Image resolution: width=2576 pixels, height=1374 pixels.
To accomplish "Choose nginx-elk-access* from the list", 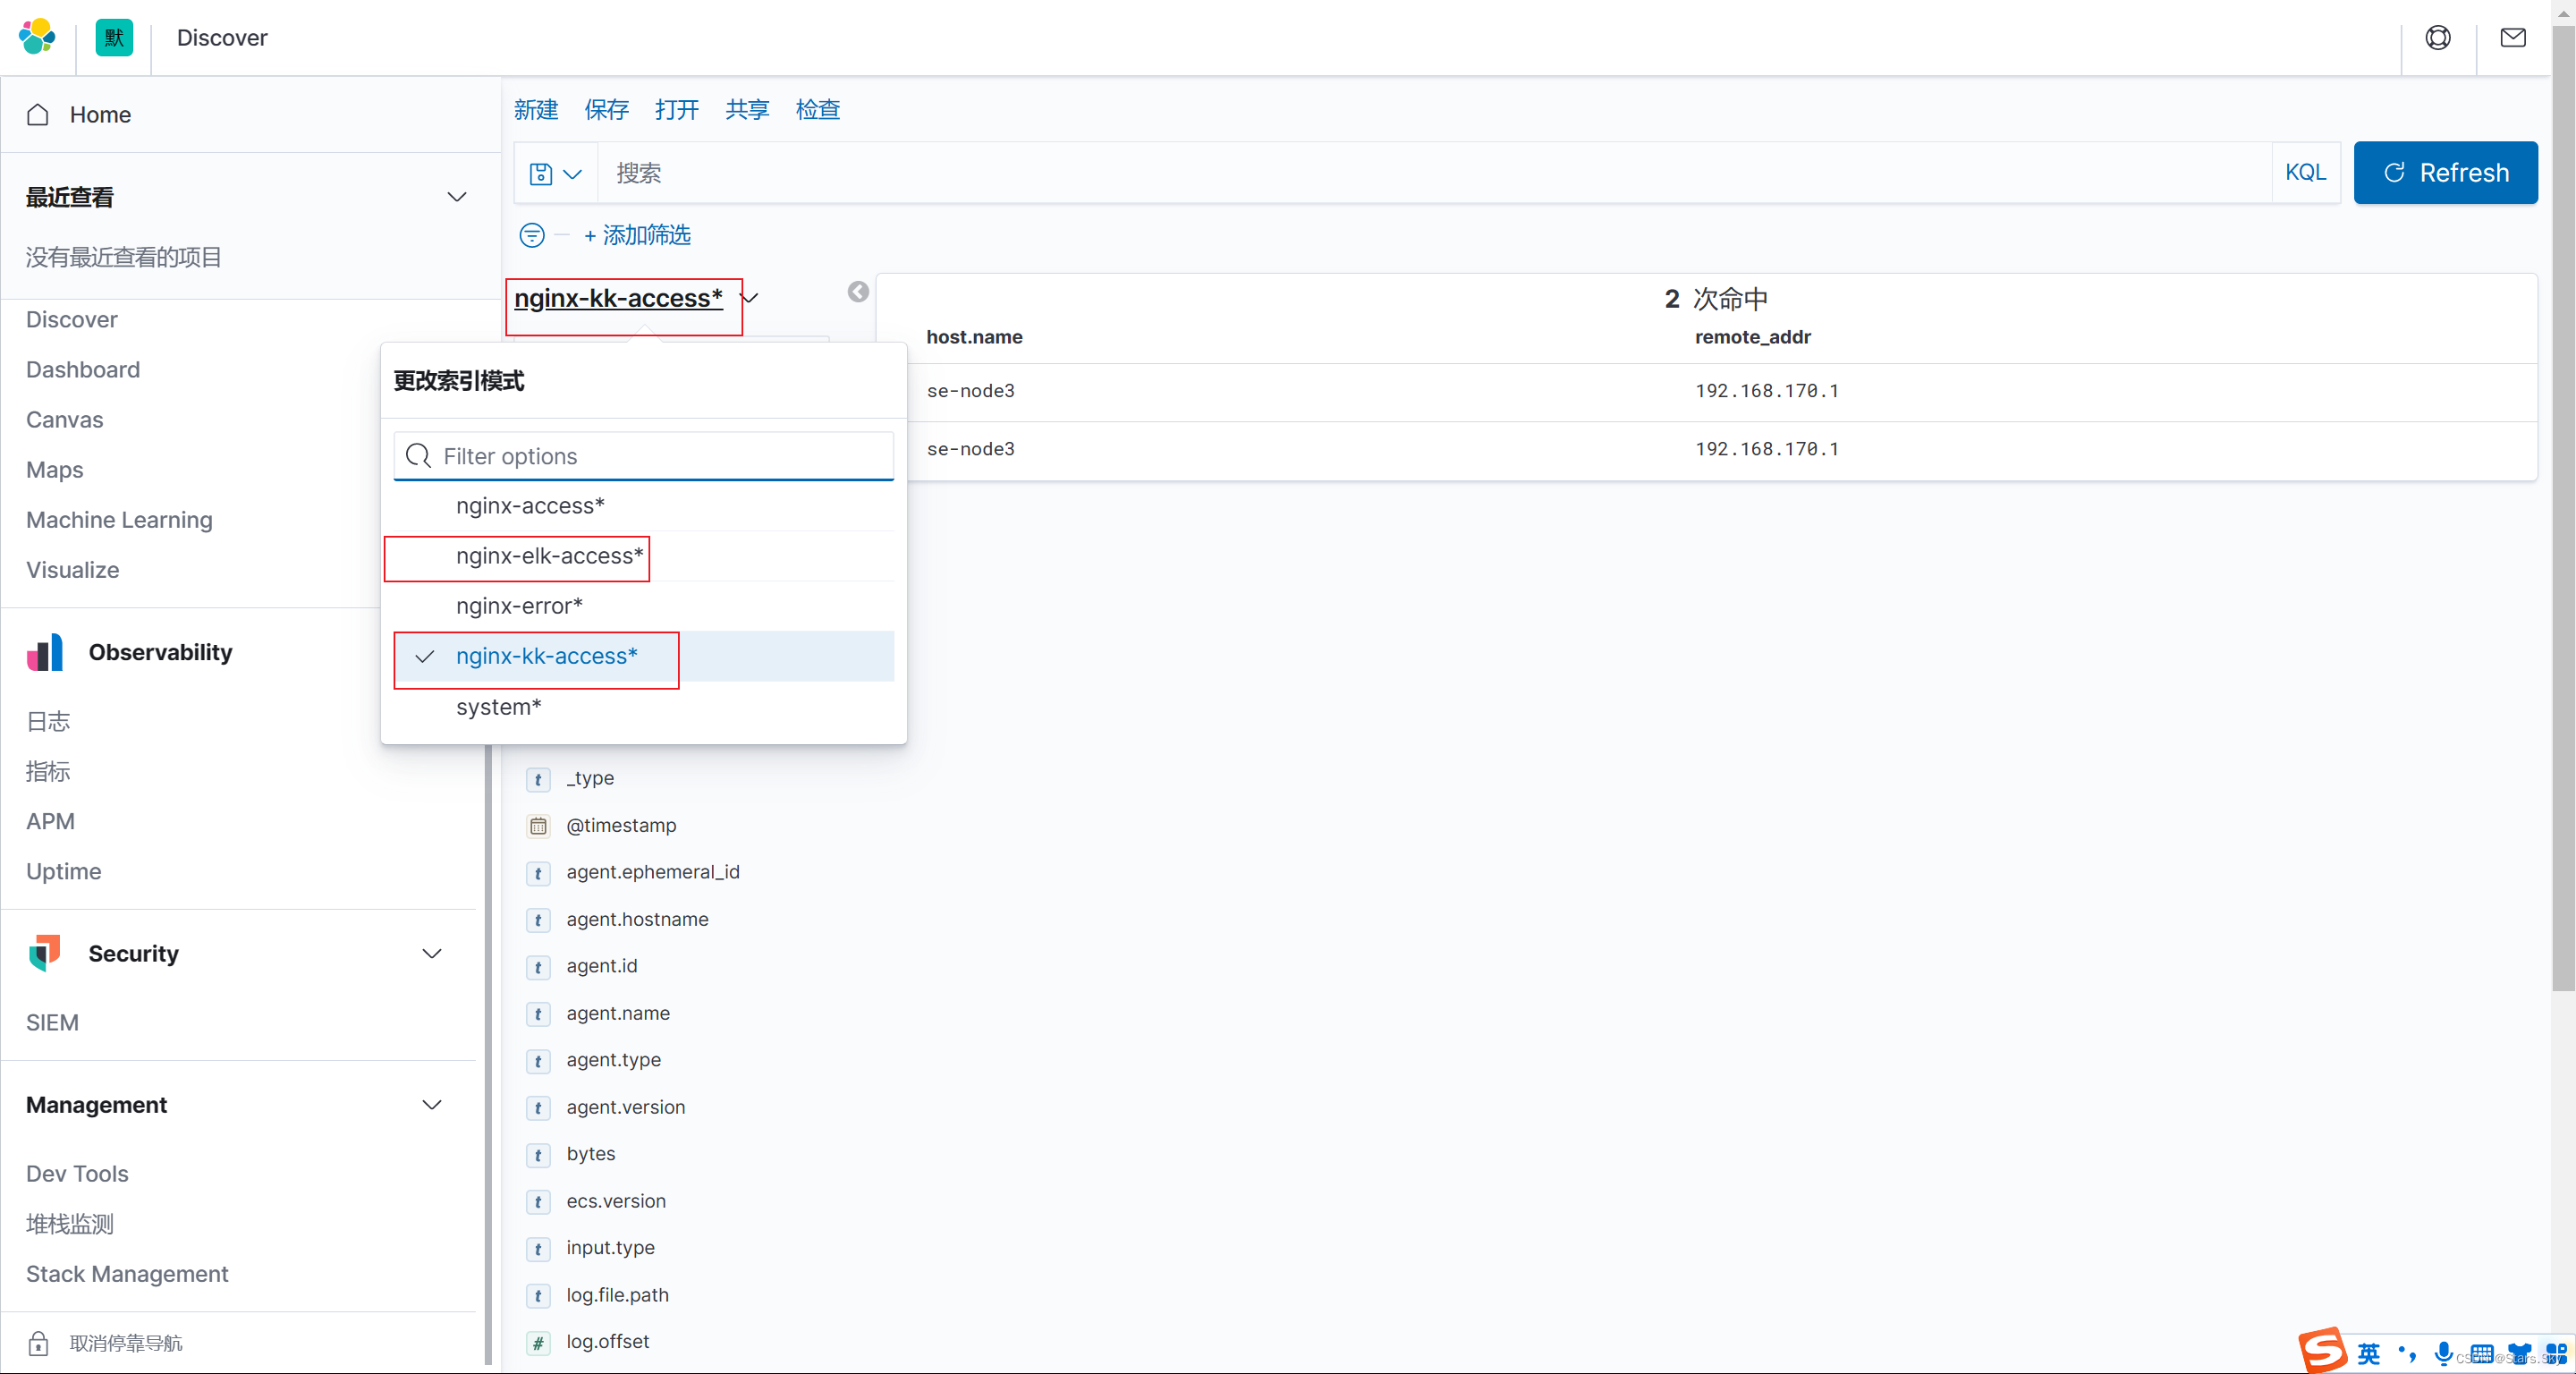I will click(x=549, y=557).
